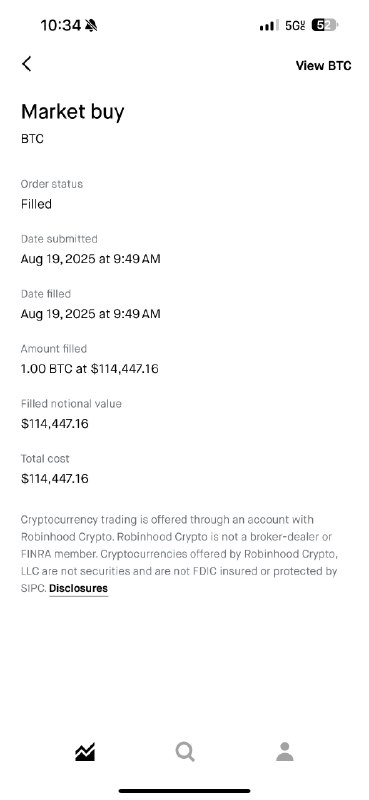
Task: Tap the cellular signal bars indicator
Action: pos(269,25)
